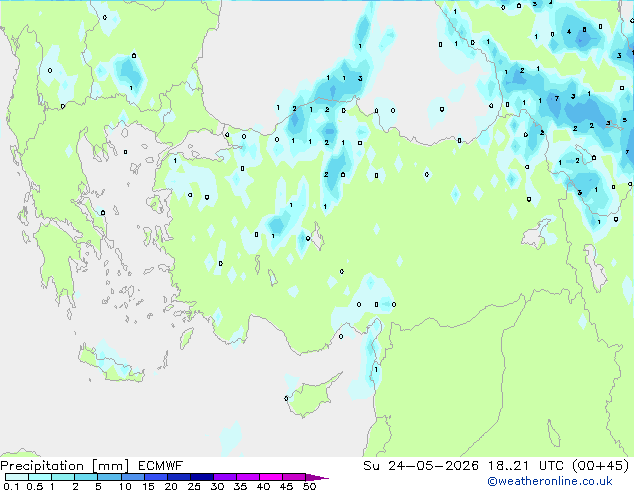
Task: Pick the 0.5–1 mm legend swatch
Action: pyautogui.click(x=40, y=477)
